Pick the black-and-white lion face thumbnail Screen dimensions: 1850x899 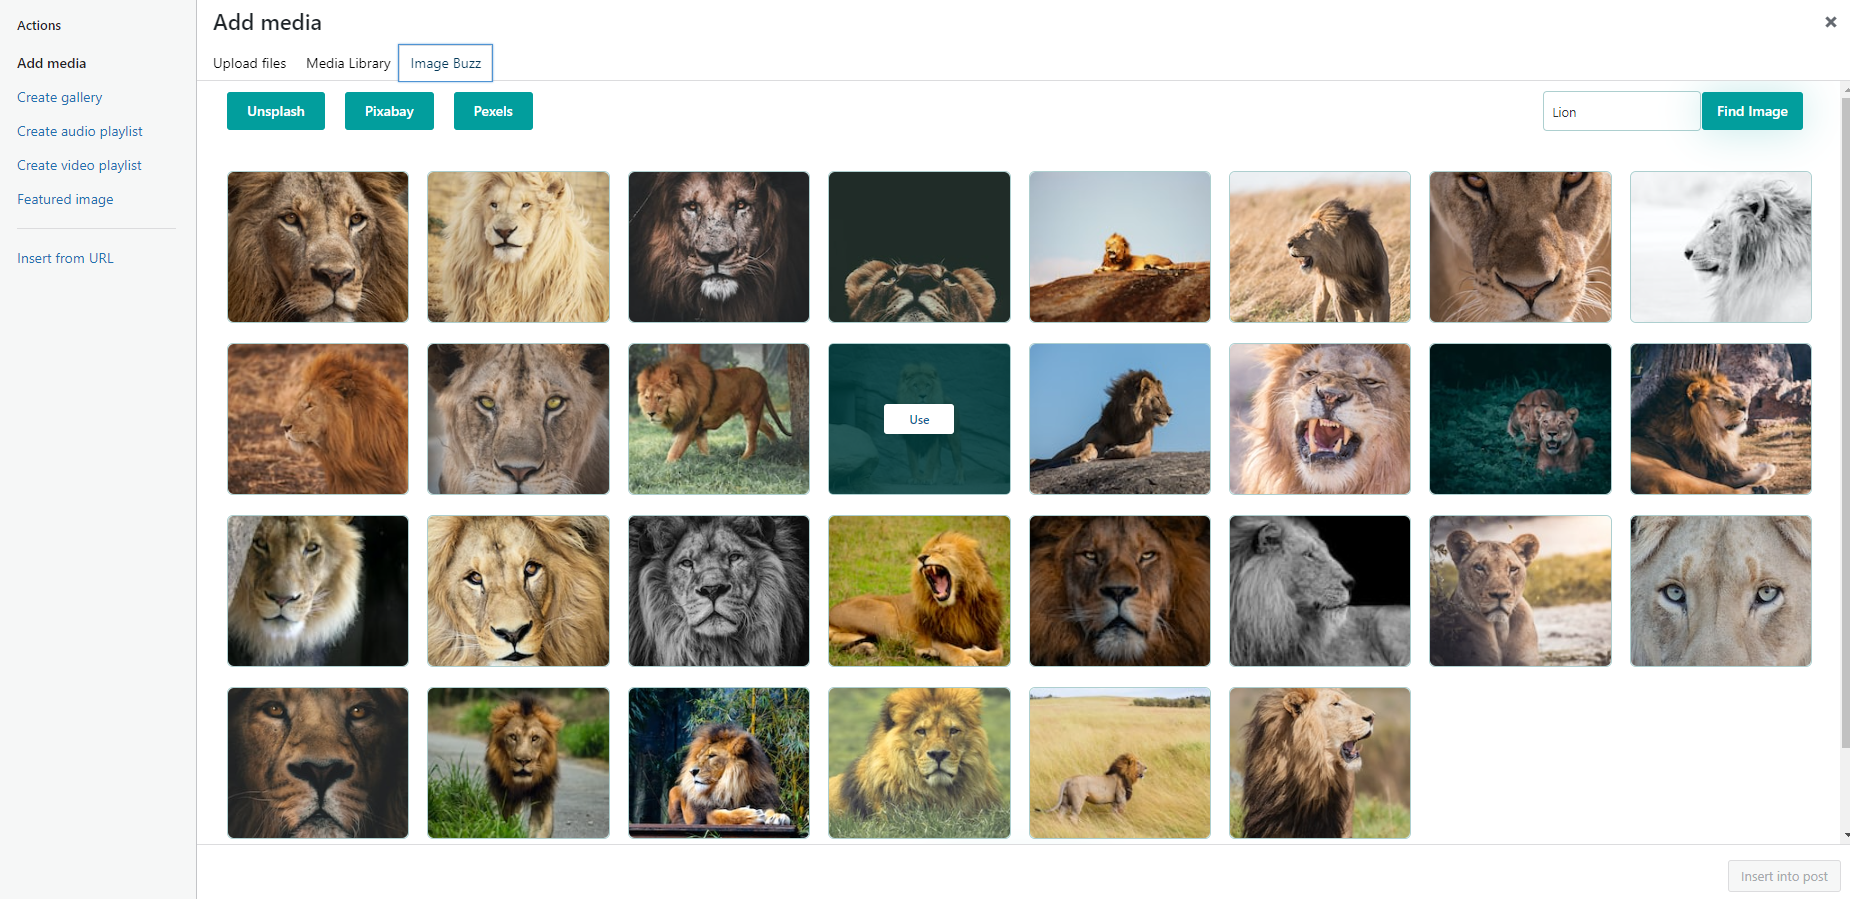718,591
